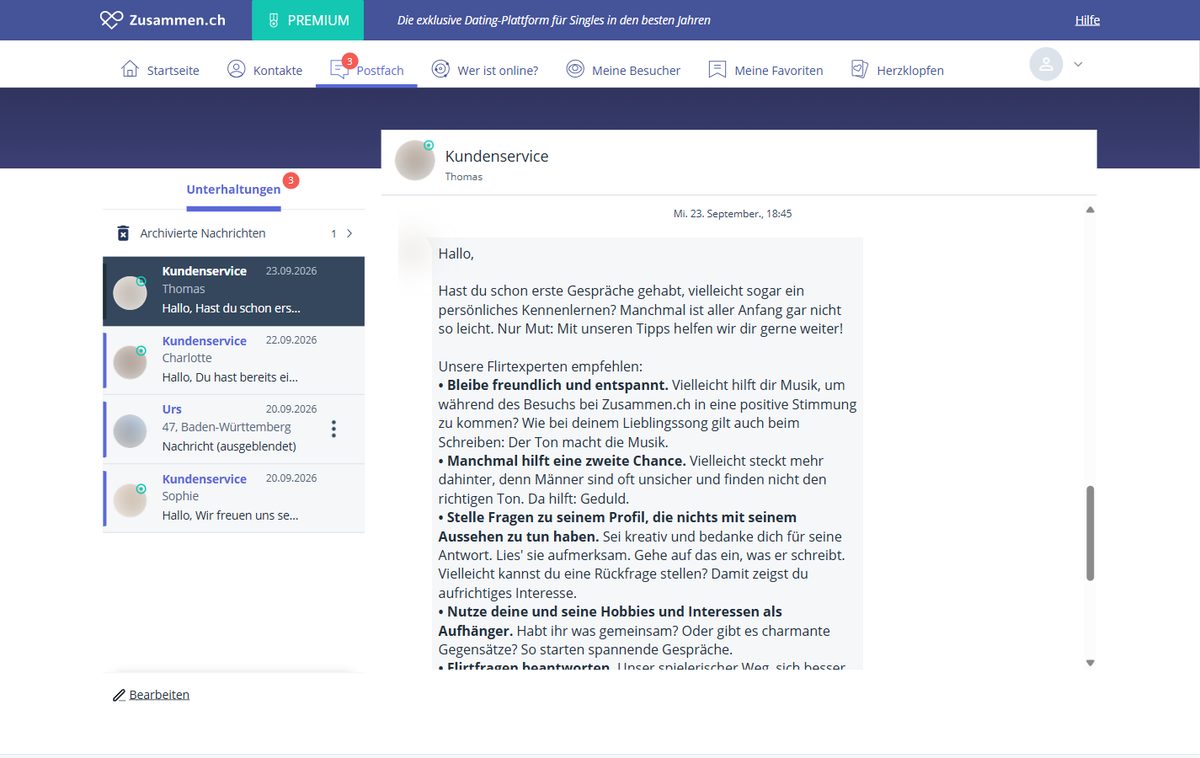Click the Zusammen.ch heart logo
1200x758 pixels.
tap(111, 20)
